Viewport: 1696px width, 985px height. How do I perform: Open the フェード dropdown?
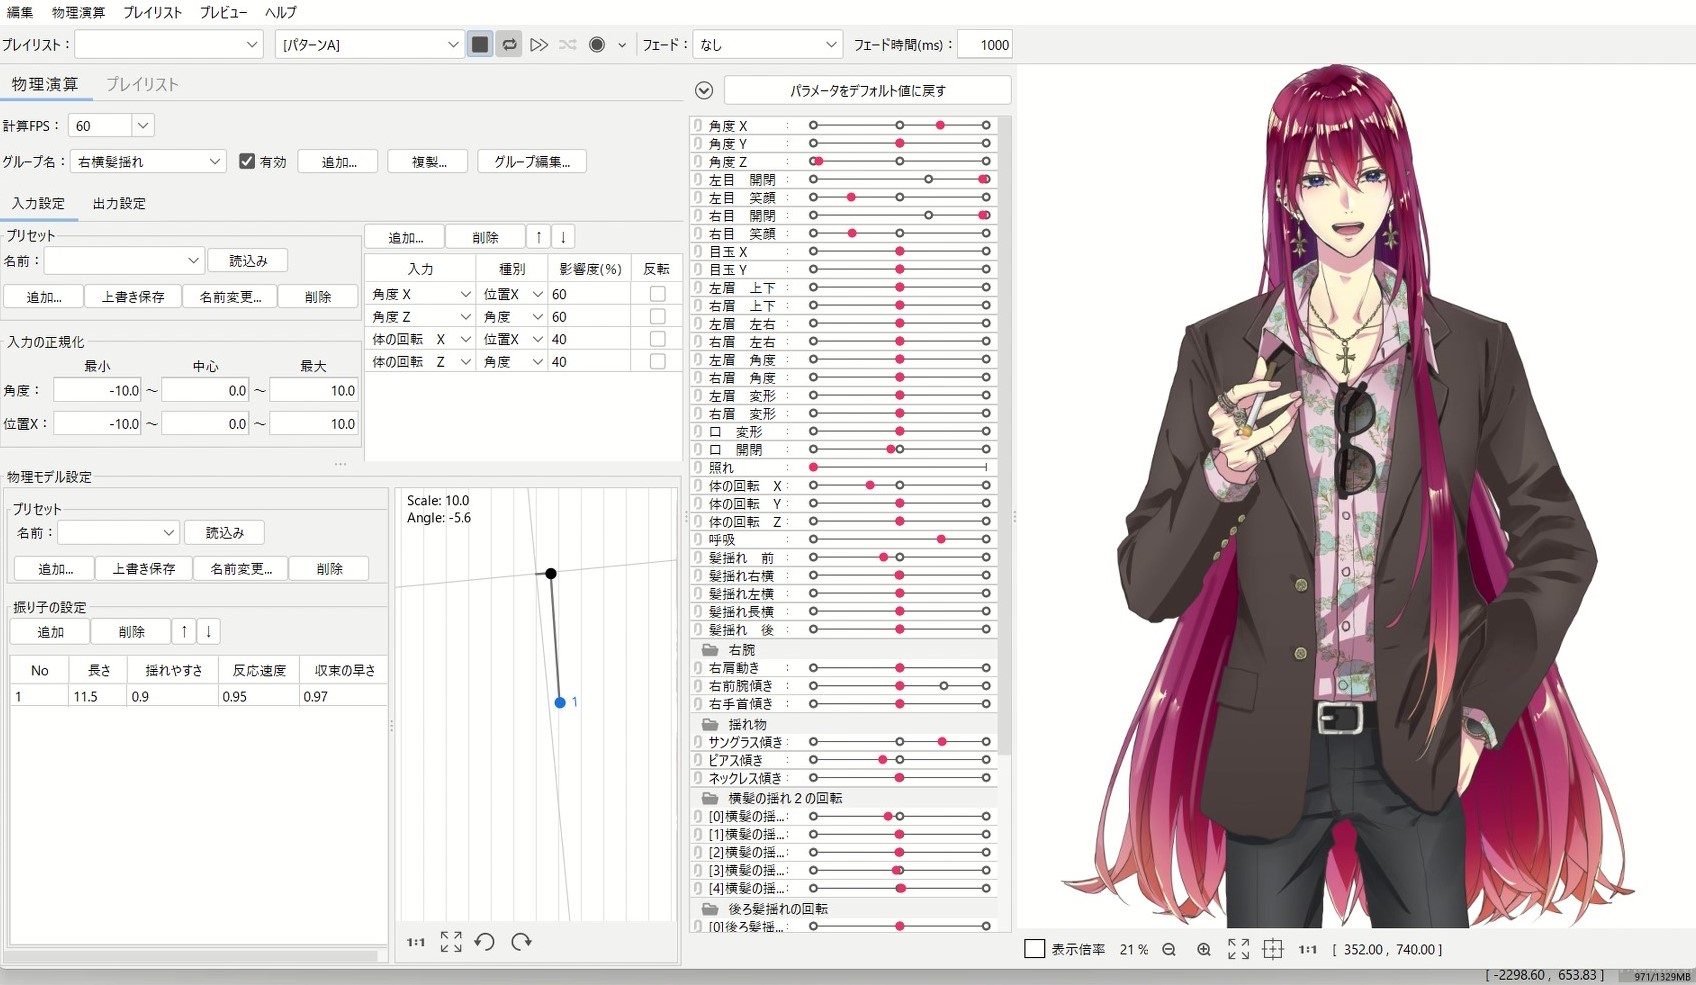[767, 45]
